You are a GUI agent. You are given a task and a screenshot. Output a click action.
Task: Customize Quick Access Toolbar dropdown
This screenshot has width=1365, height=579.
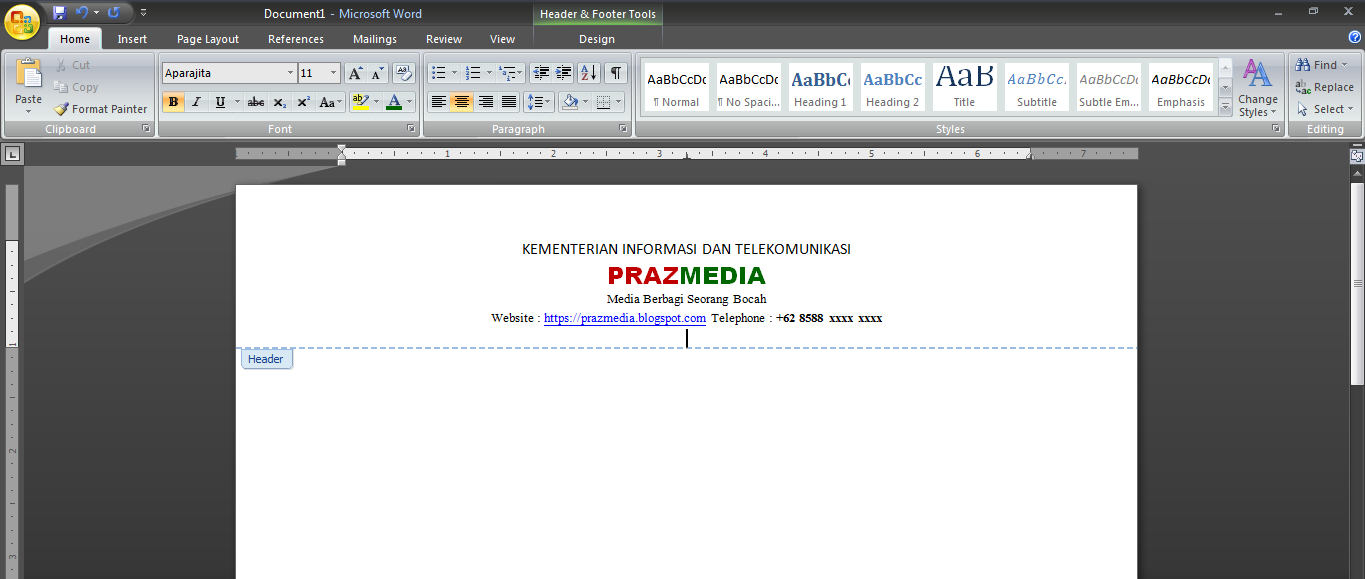tap(143, 13)
